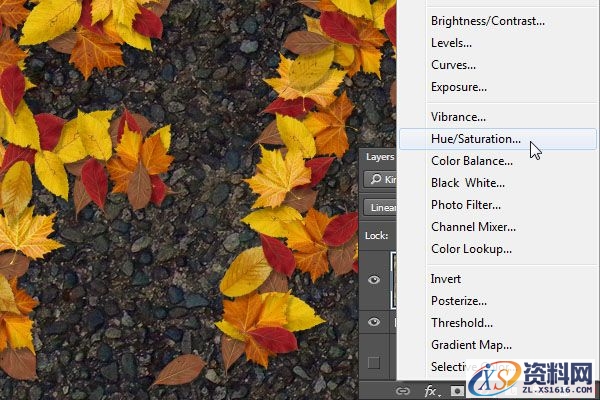Open Photo Filter from the menu
Viewport: 600px width, 400px height.
tap(465, 205)
